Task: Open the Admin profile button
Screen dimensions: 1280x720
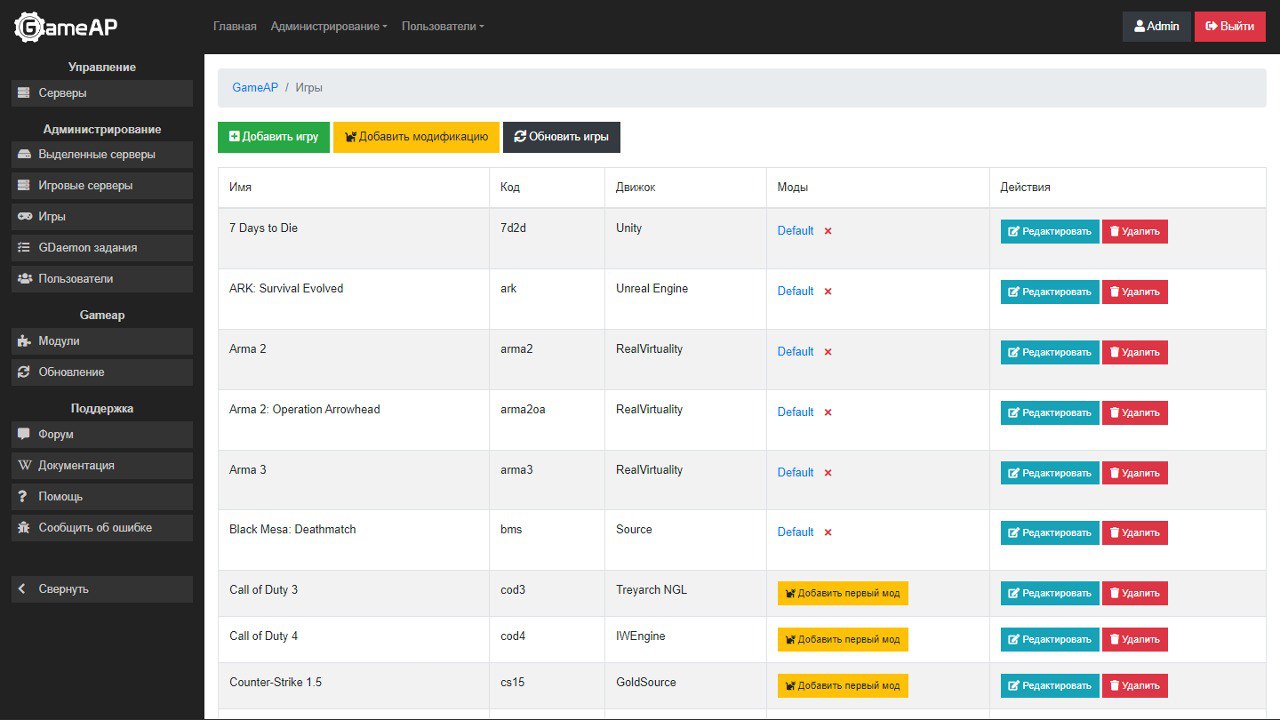Action: (1157, 26)
